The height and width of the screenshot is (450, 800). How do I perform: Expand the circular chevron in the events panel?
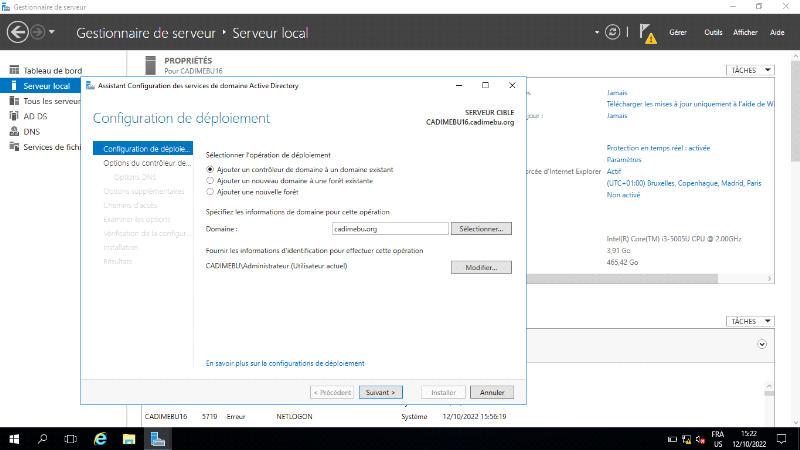tap(762, 344)
